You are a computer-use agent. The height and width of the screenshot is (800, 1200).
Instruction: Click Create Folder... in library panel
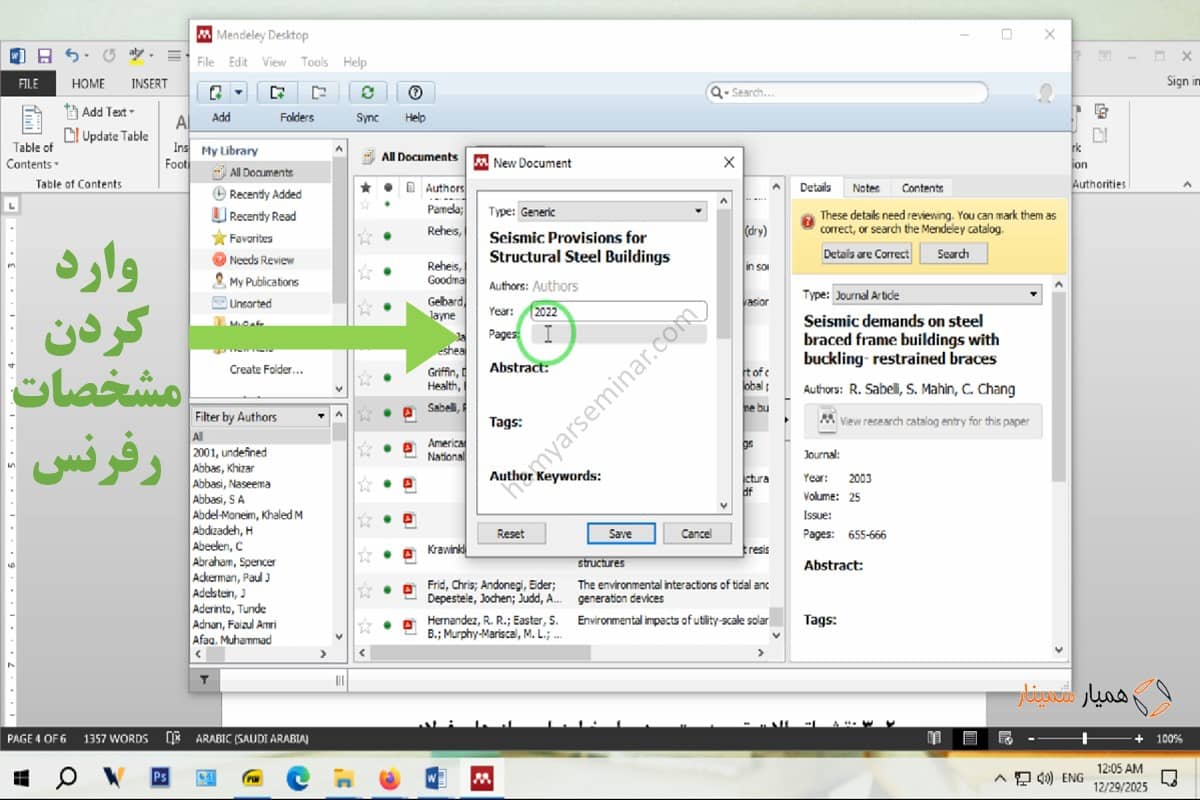coord(266,369)
